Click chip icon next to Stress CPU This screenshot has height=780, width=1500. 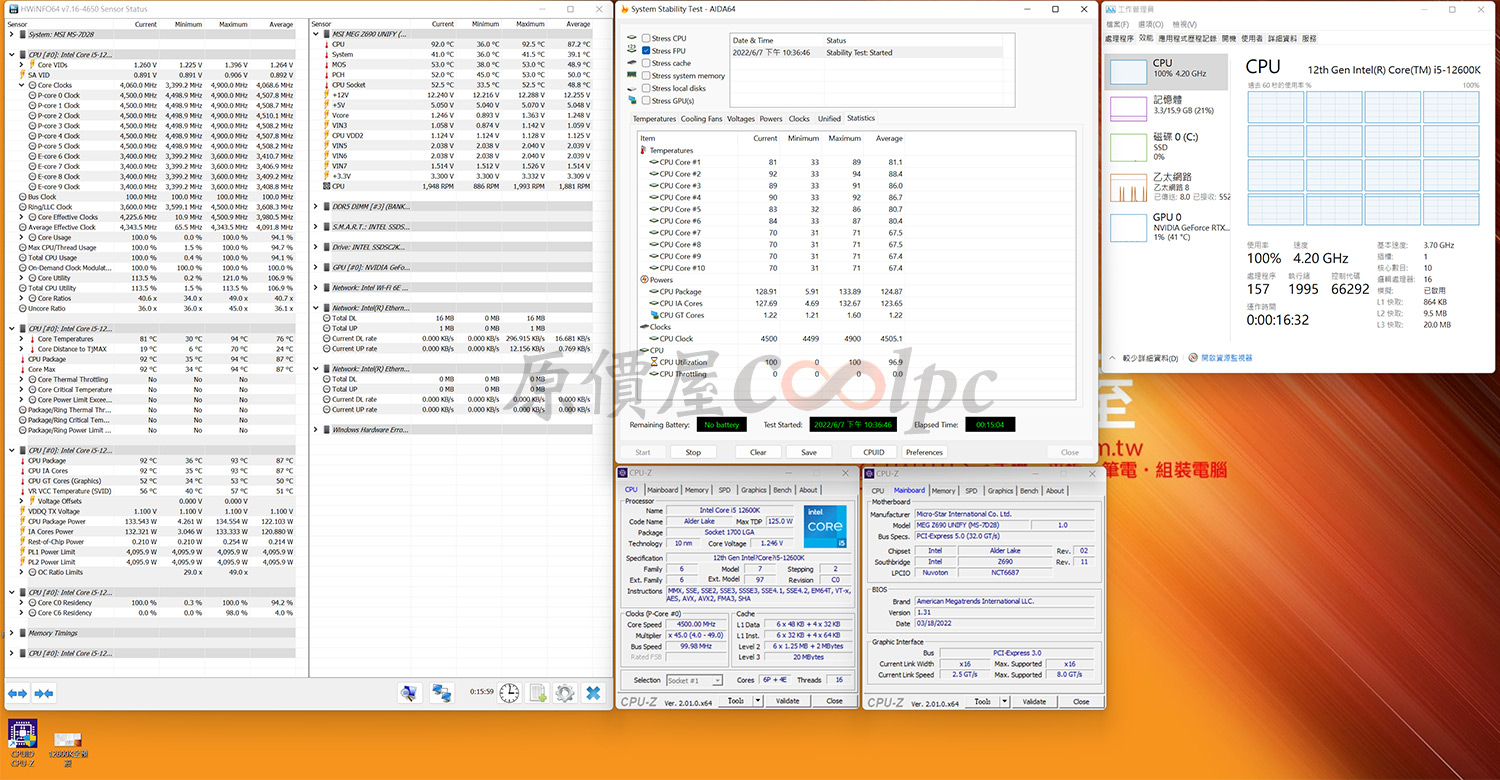[x=632, y=38]
